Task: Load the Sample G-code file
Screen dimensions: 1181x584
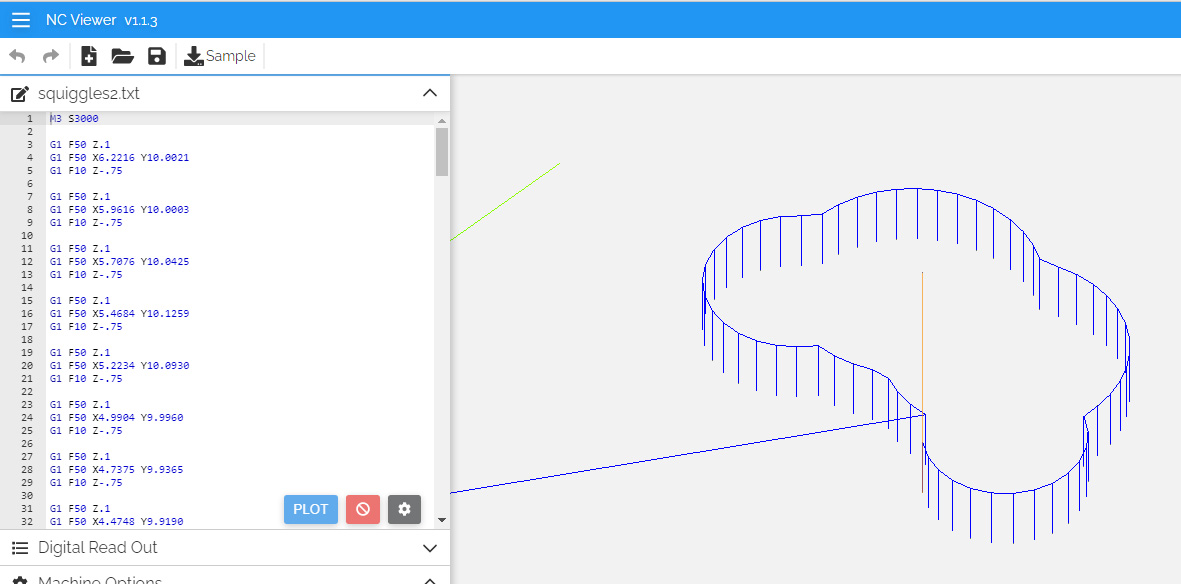Action: pyautogui.click(x=220, y=57)
